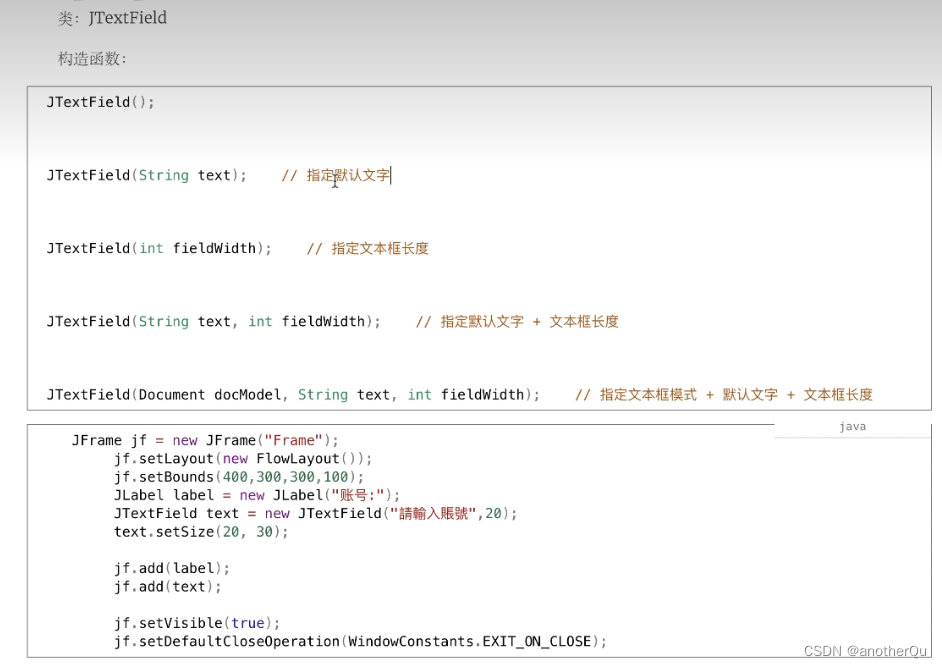Click comment '// 指定默认文字 + 文本框长度'
The width and height of the screenshot is (942, 668).
[x=517, y=322]
